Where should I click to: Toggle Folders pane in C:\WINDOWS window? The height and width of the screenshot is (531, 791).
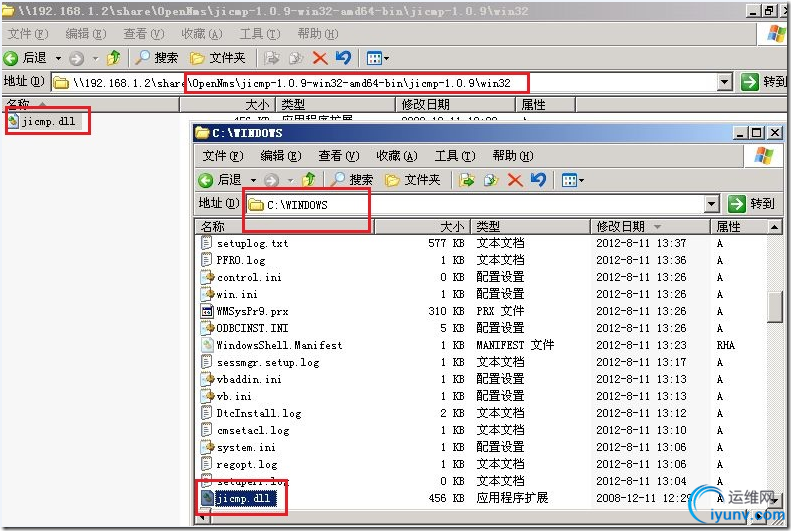pyautogui.click(x=413, y=180)
